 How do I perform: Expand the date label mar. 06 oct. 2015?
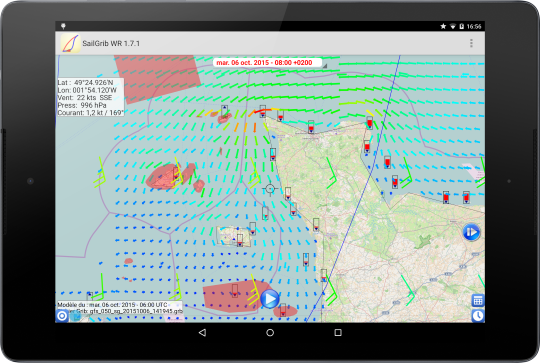tap(264, 63)
